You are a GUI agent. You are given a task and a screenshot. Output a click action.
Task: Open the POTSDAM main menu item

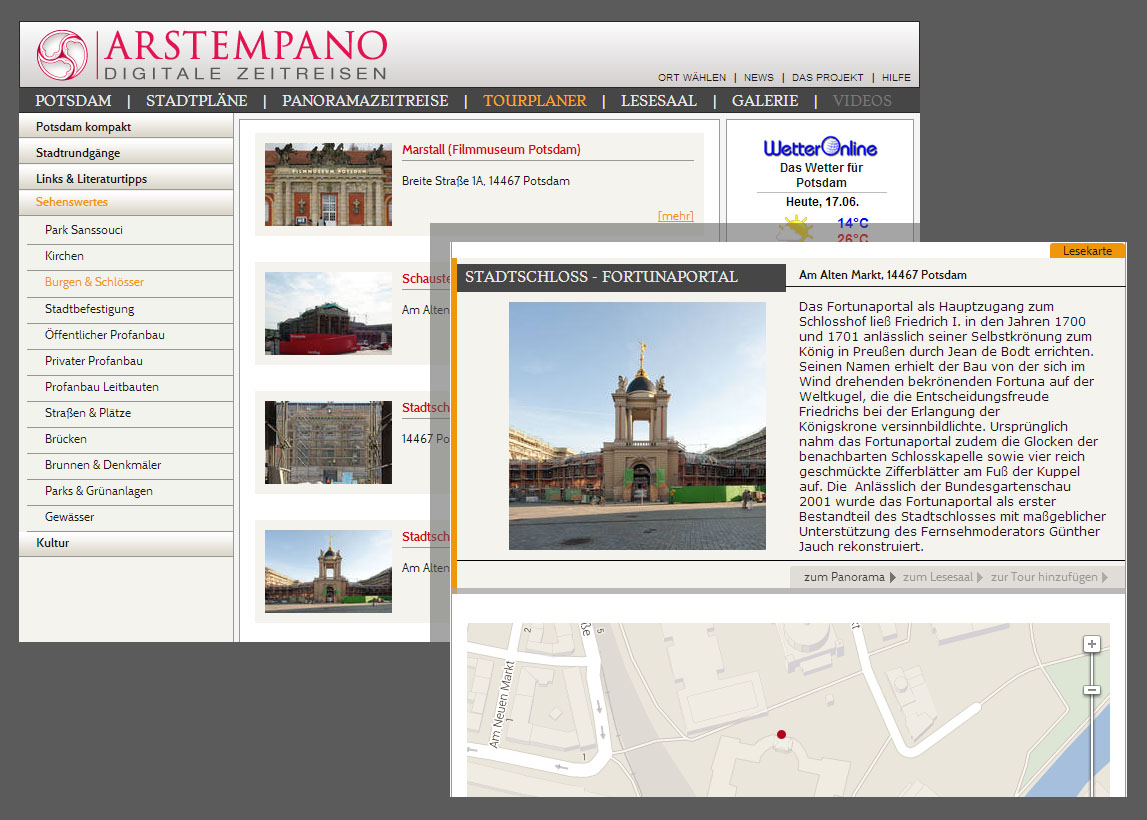click(x=73, y=100)
